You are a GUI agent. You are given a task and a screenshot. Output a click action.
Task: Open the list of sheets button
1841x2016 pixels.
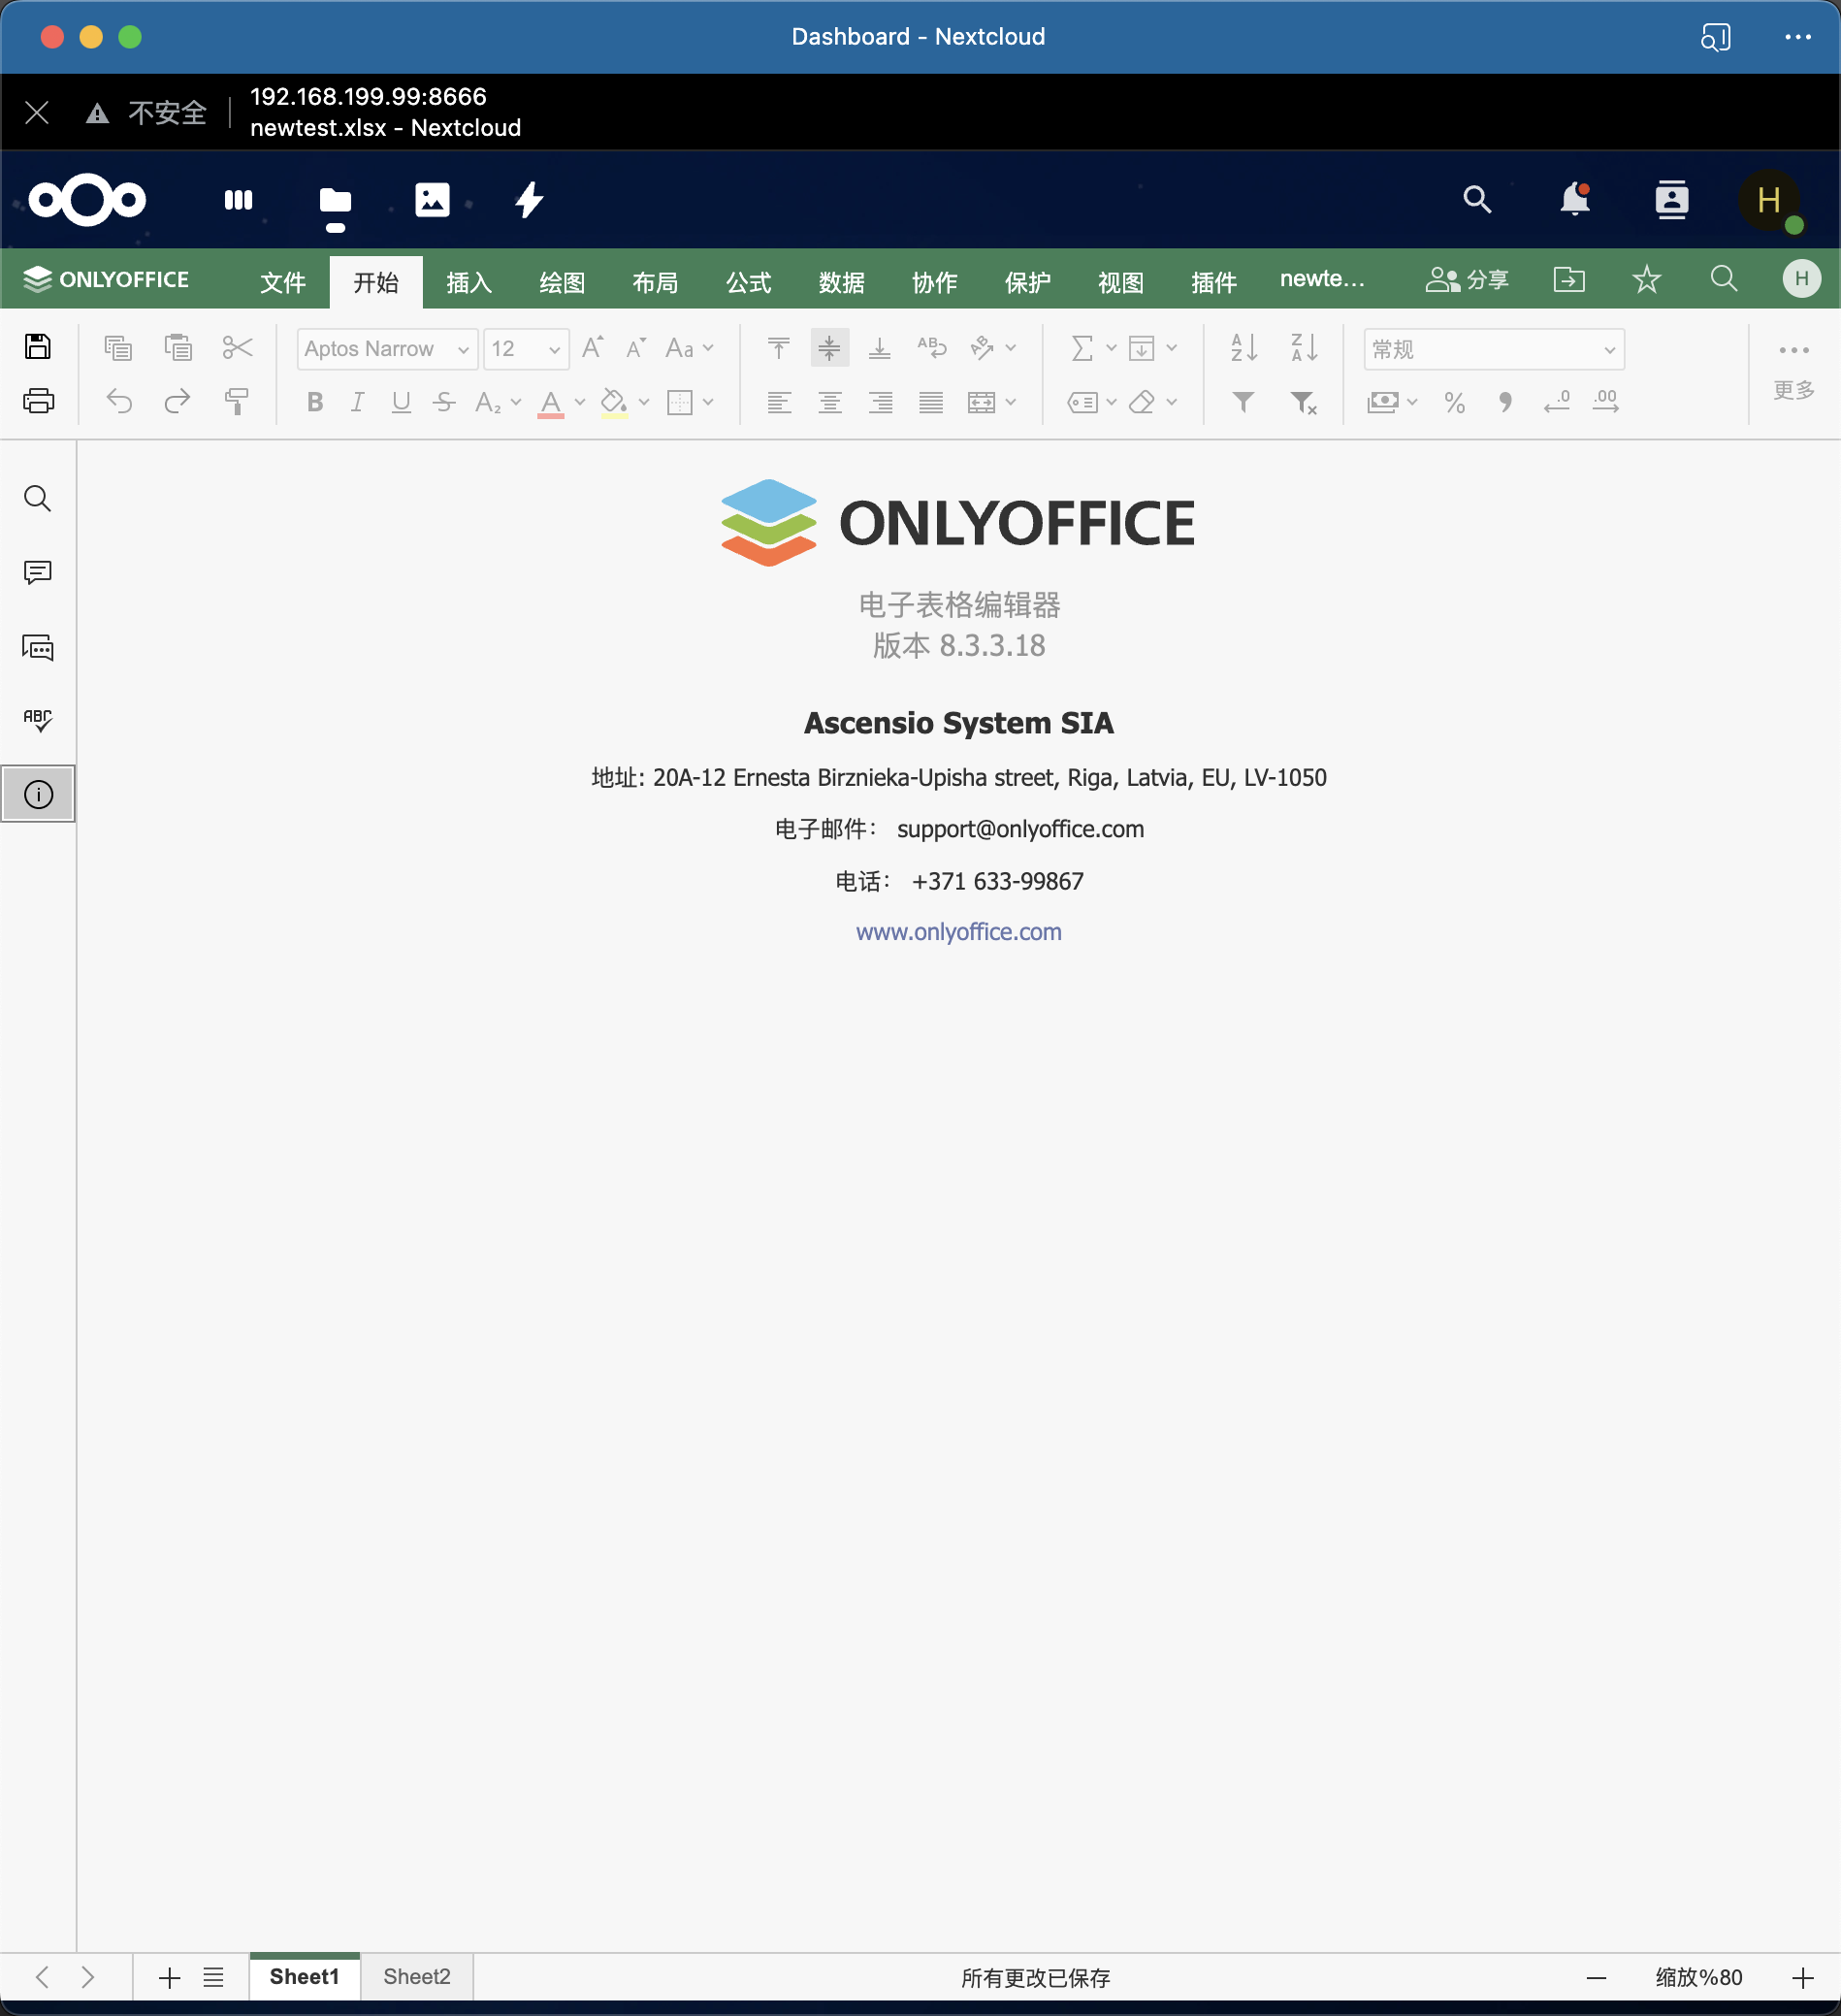pos(213,1977)
